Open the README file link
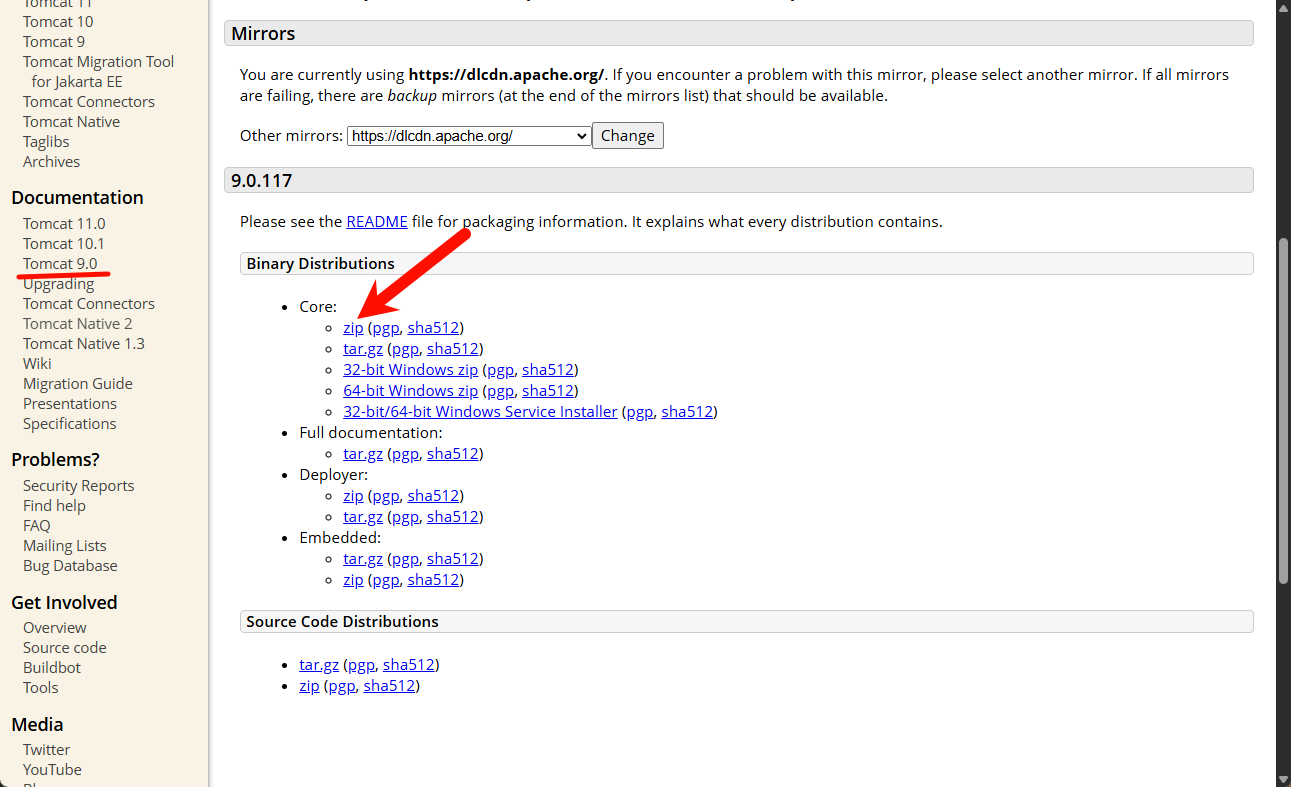This screenshot has height=787, width=1291. (x=377, y=222)
